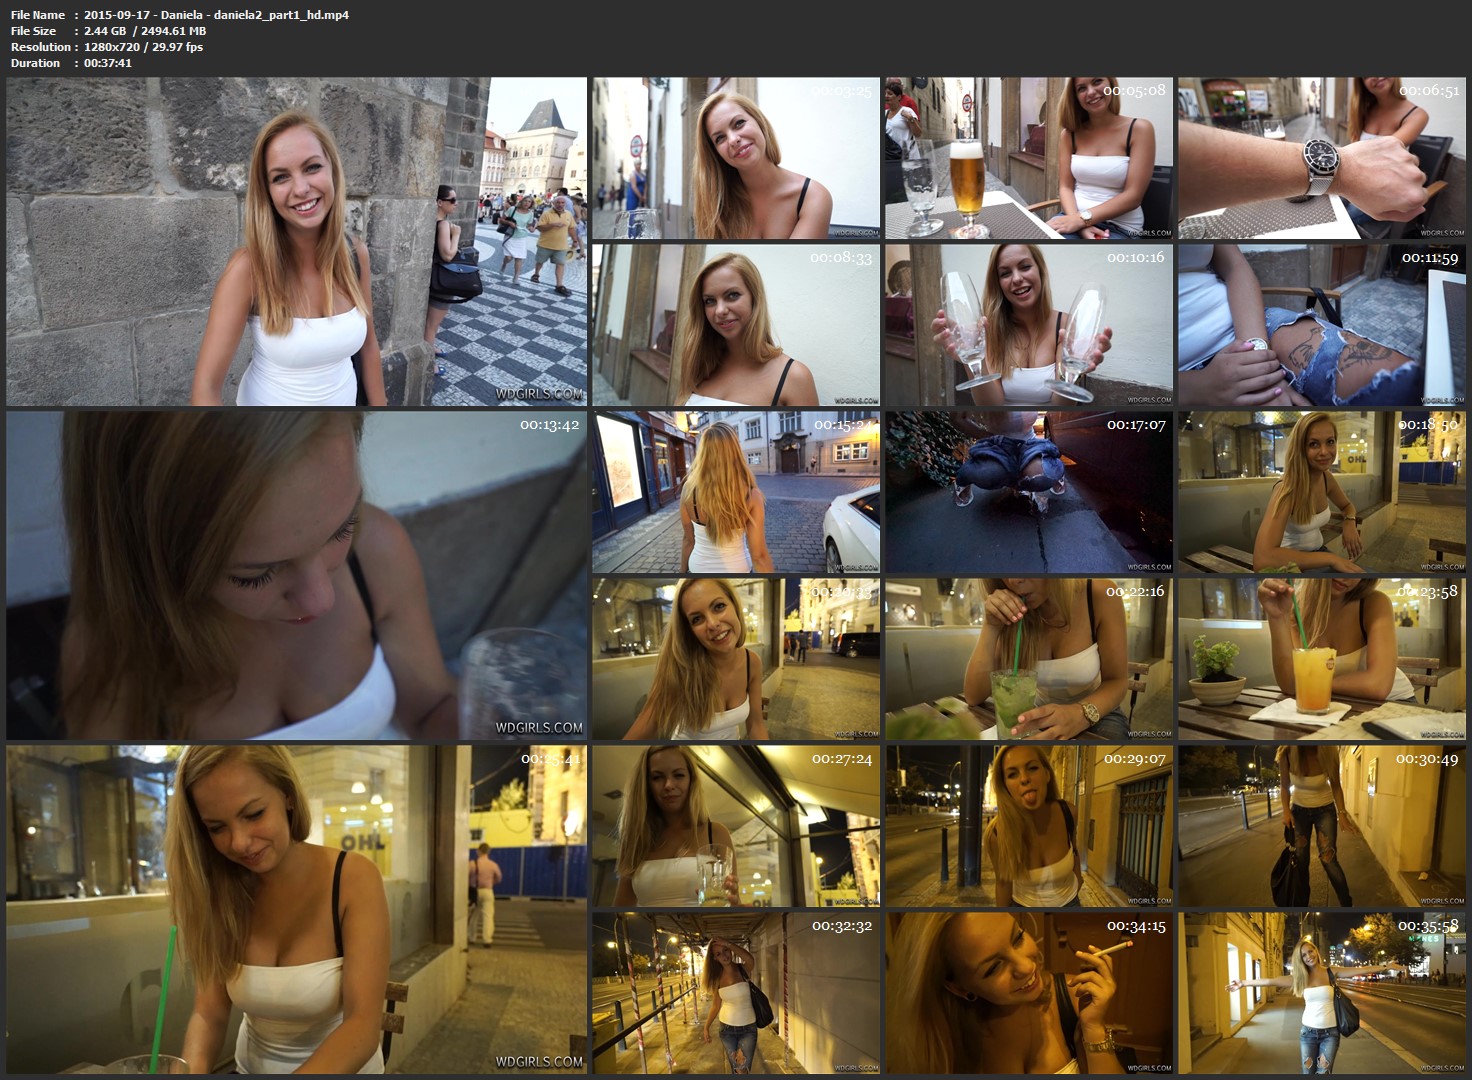1472x1080 pixels.
Task: Click the large first thumbnail by the stone wall
Action: click(296, 241)
